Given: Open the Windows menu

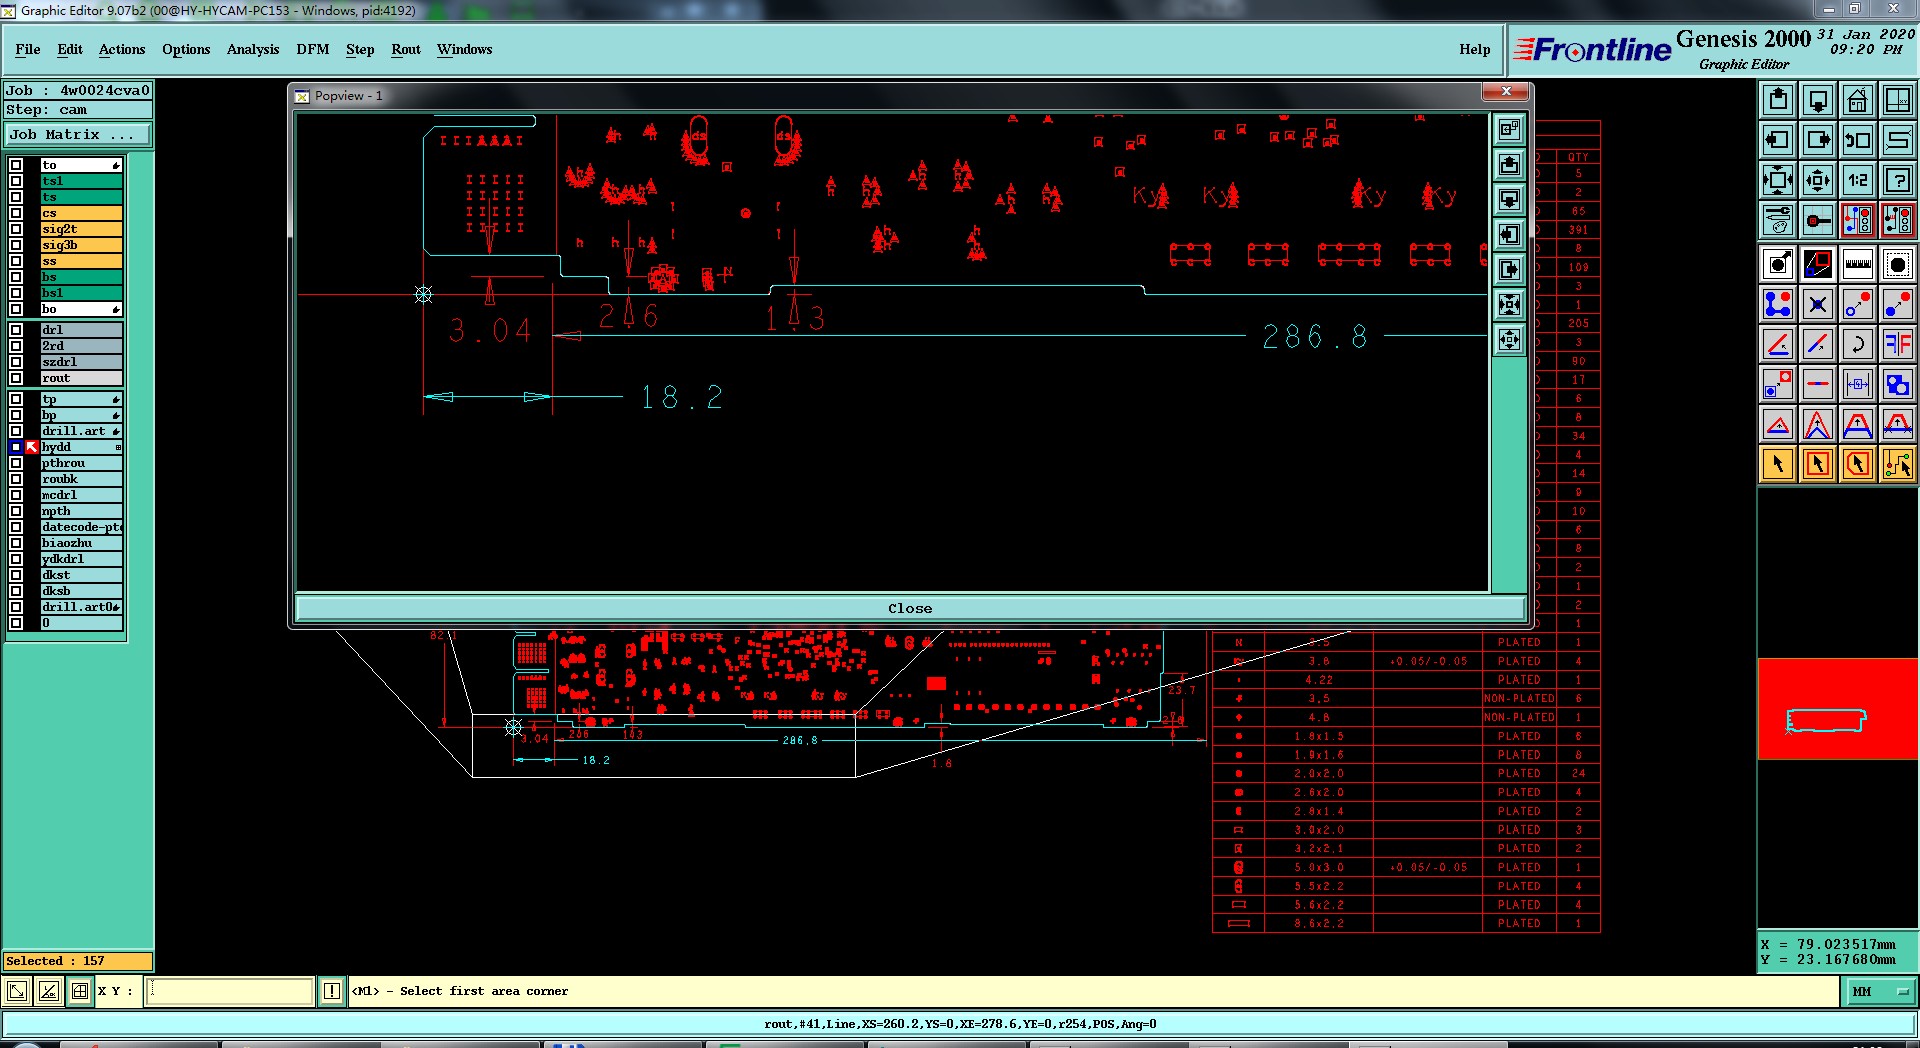Looking at the screenshot, I should click(x=464, y=49).
